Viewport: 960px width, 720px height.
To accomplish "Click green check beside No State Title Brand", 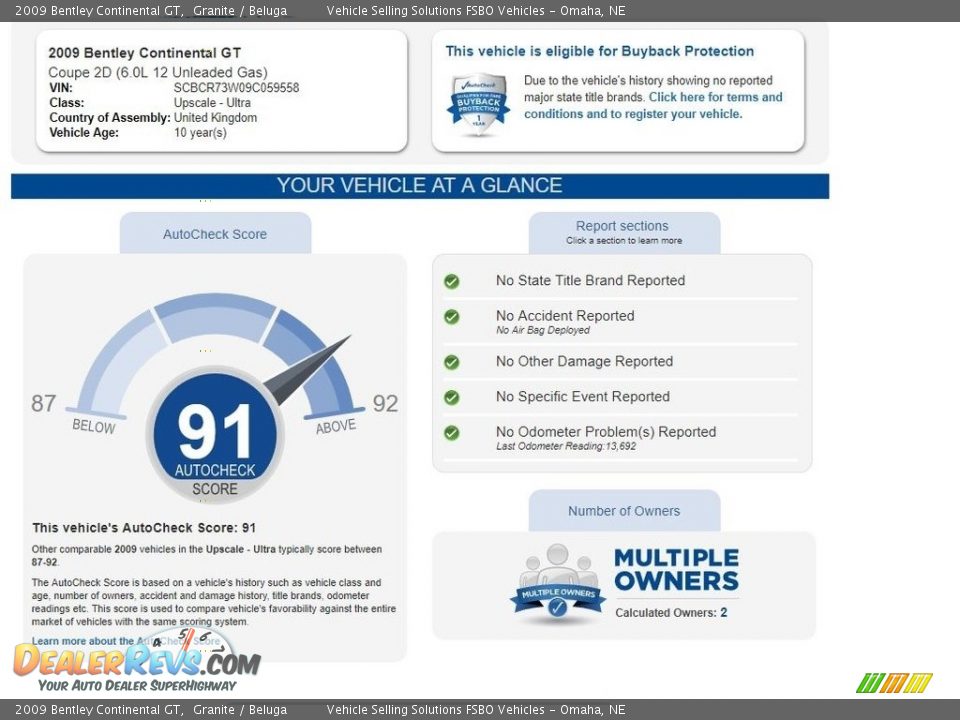I will point(452,282).
